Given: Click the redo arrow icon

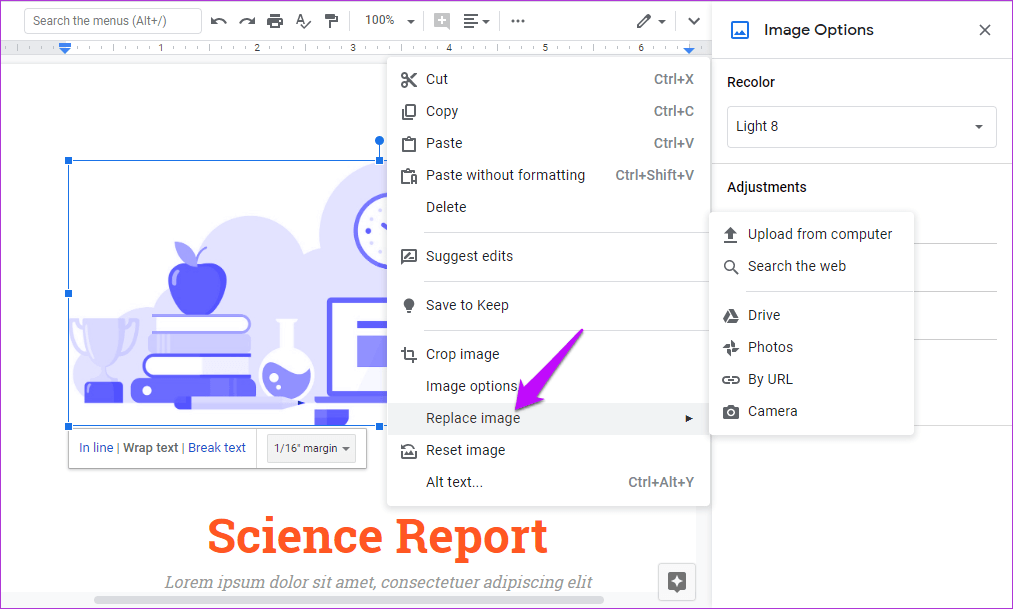Looking at the screenshot, I should 246,21.
